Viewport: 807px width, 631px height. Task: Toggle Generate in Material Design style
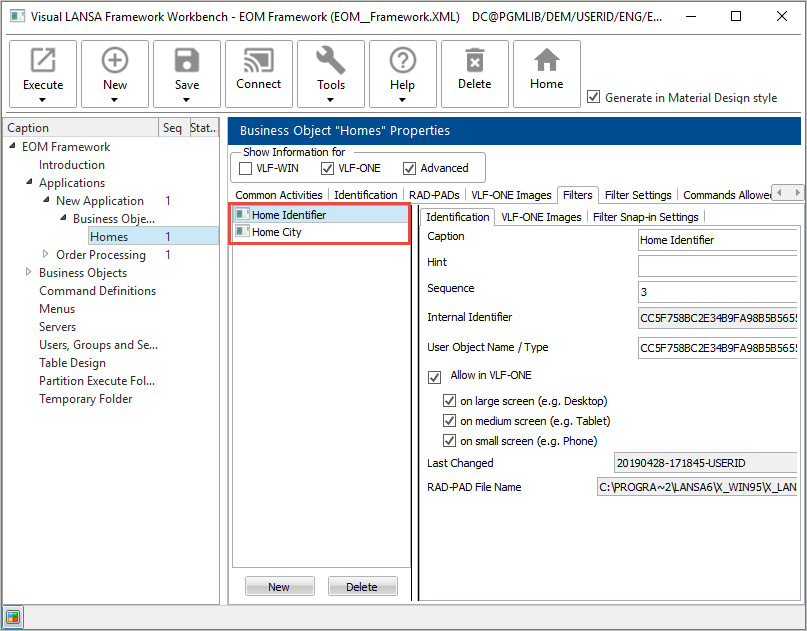[x=594, y=97]
